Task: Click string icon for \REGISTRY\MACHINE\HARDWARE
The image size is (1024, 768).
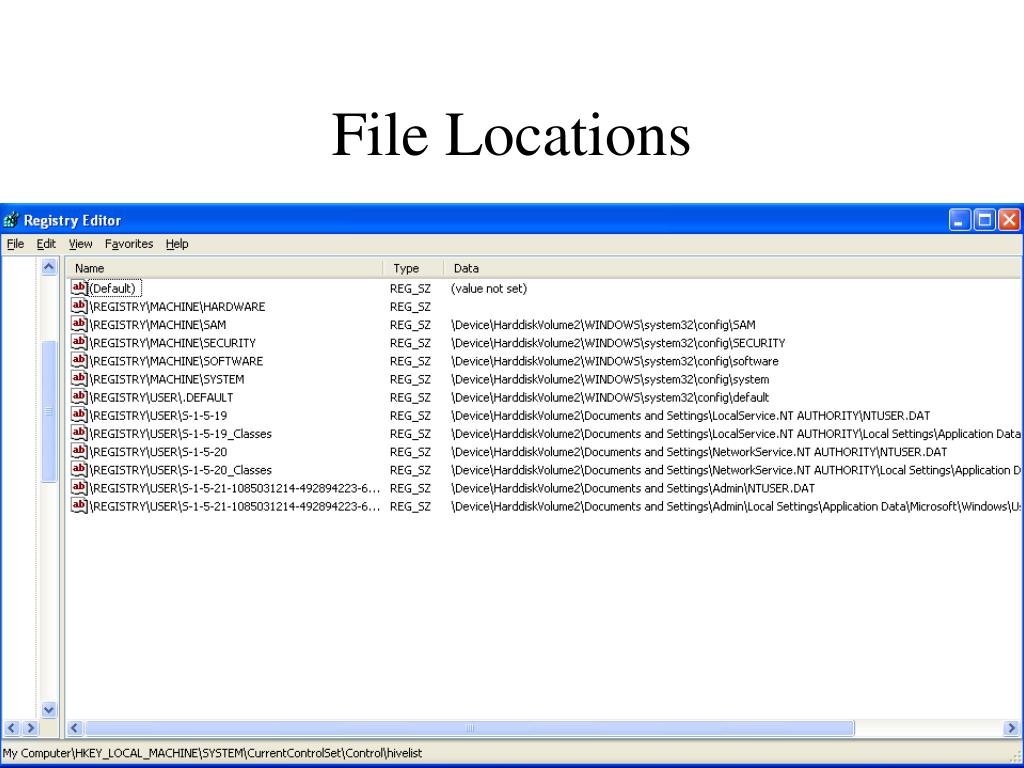Action: pyautogui.click(x=79, y=306)
